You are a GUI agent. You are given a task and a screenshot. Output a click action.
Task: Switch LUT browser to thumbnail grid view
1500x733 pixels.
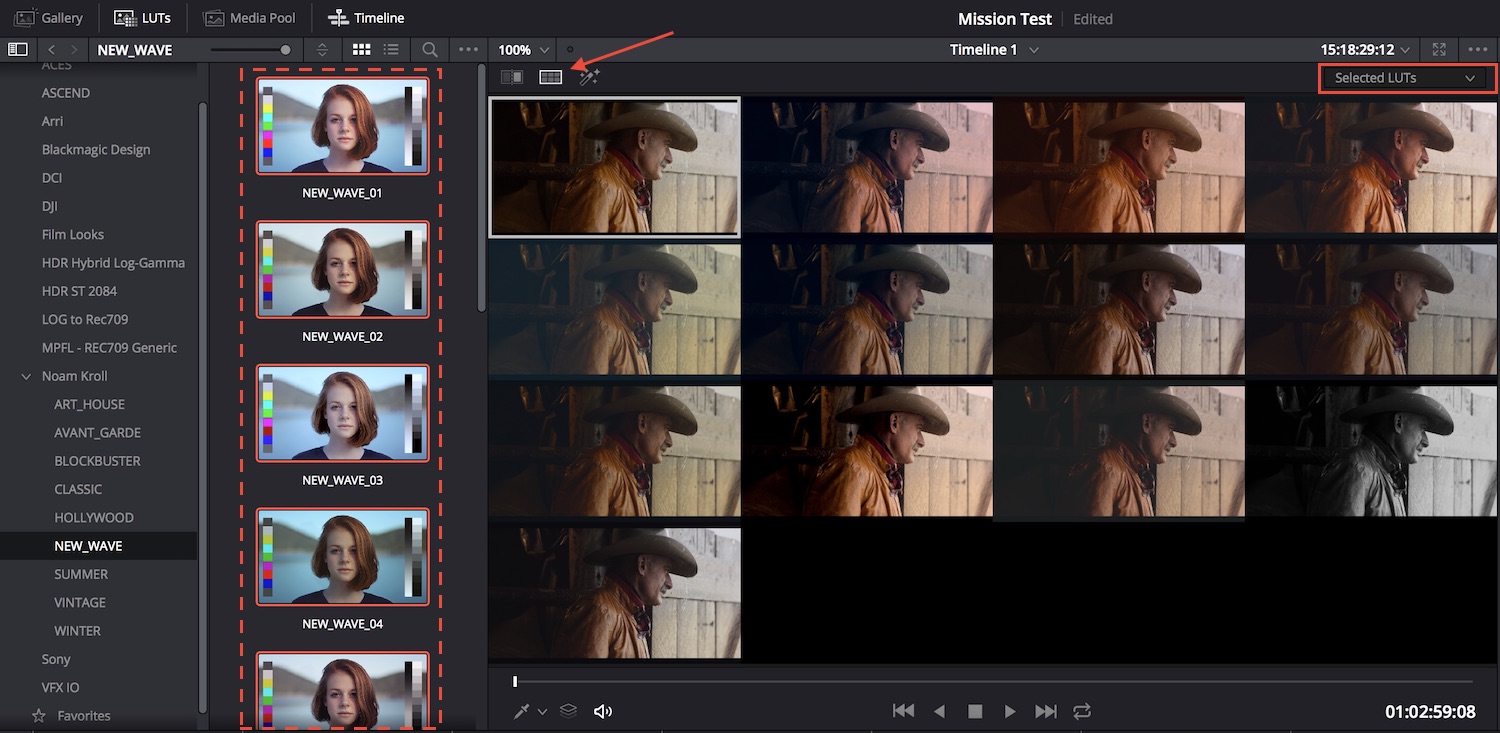pyautogui.click(x=362, y=49)
